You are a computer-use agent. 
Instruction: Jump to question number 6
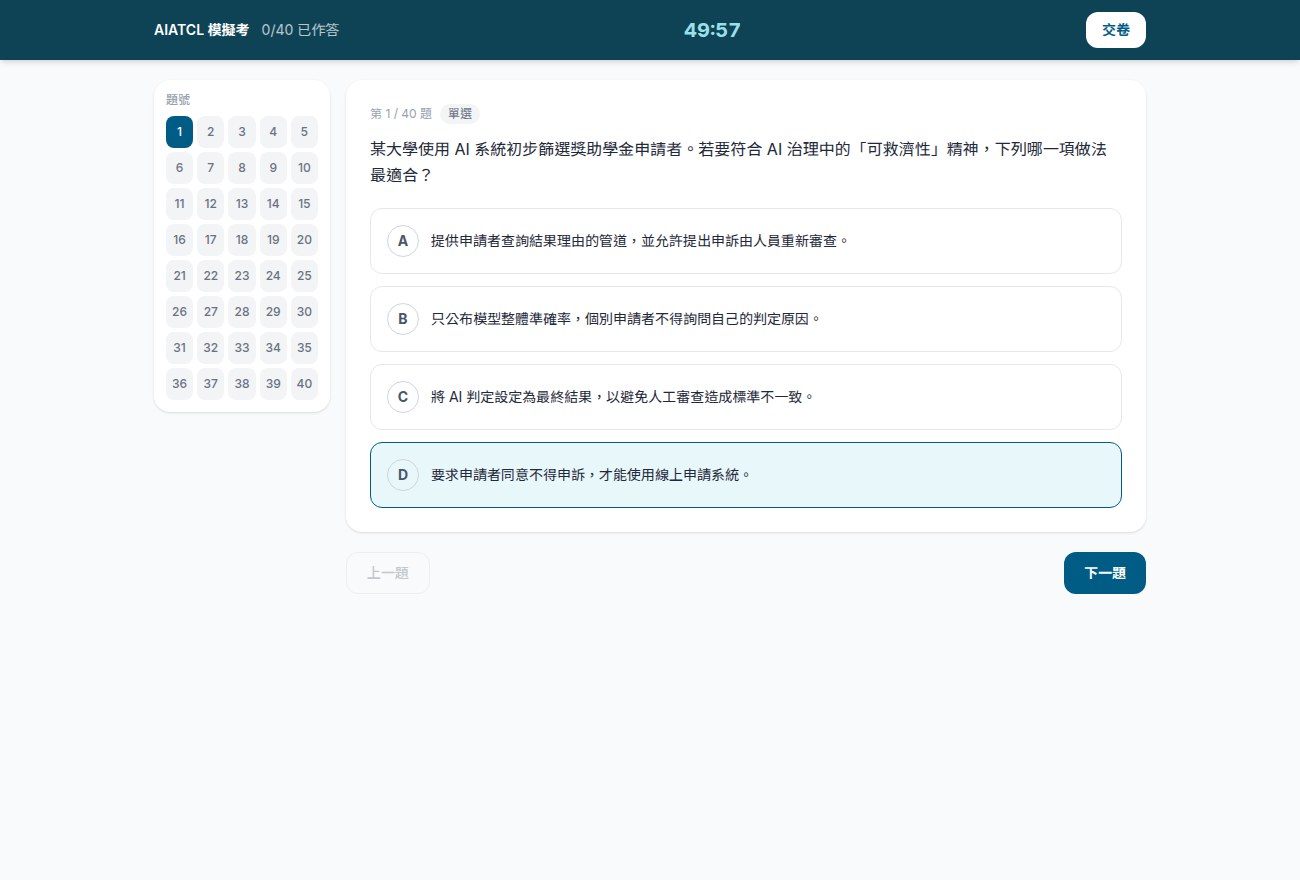(x=179, y=168)
